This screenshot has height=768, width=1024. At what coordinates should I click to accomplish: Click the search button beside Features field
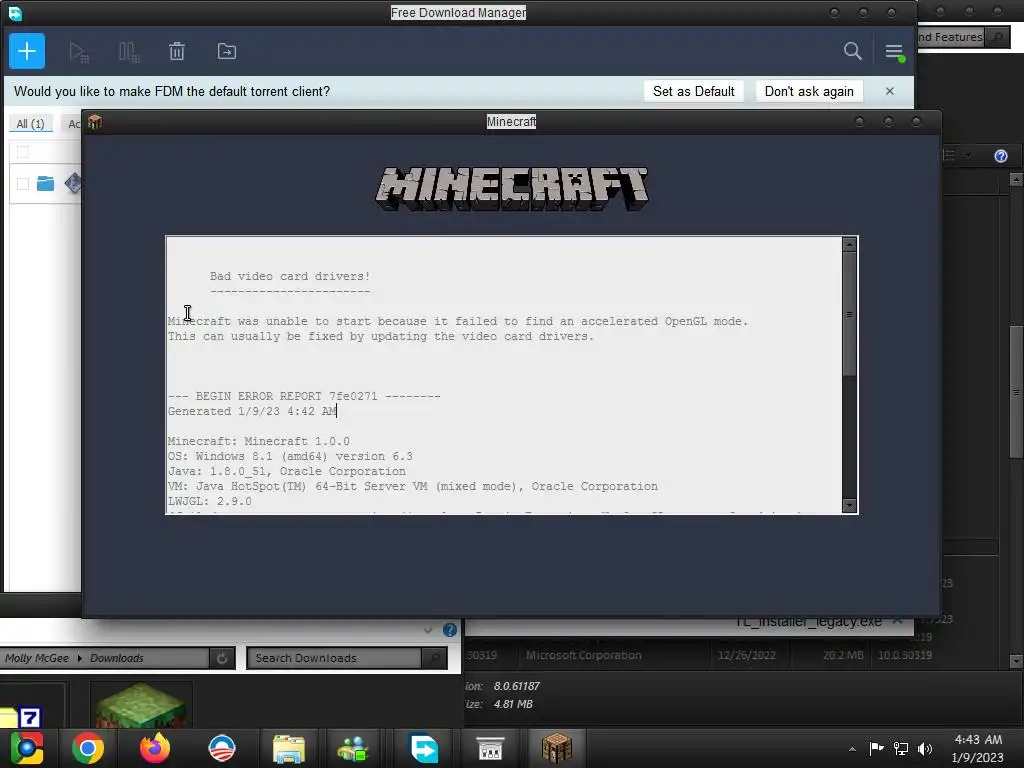pyautogui.click(x=997, y=37)
